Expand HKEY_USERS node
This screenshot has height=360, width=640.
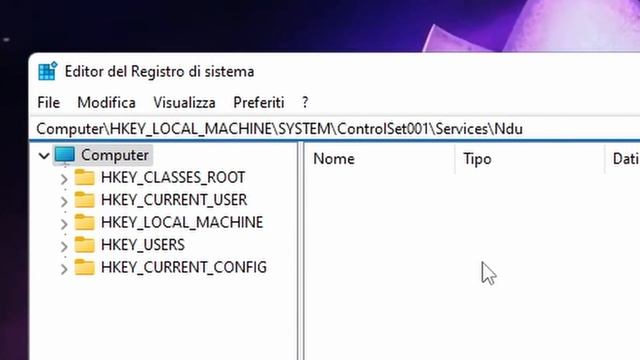click(x=64, y=246)
